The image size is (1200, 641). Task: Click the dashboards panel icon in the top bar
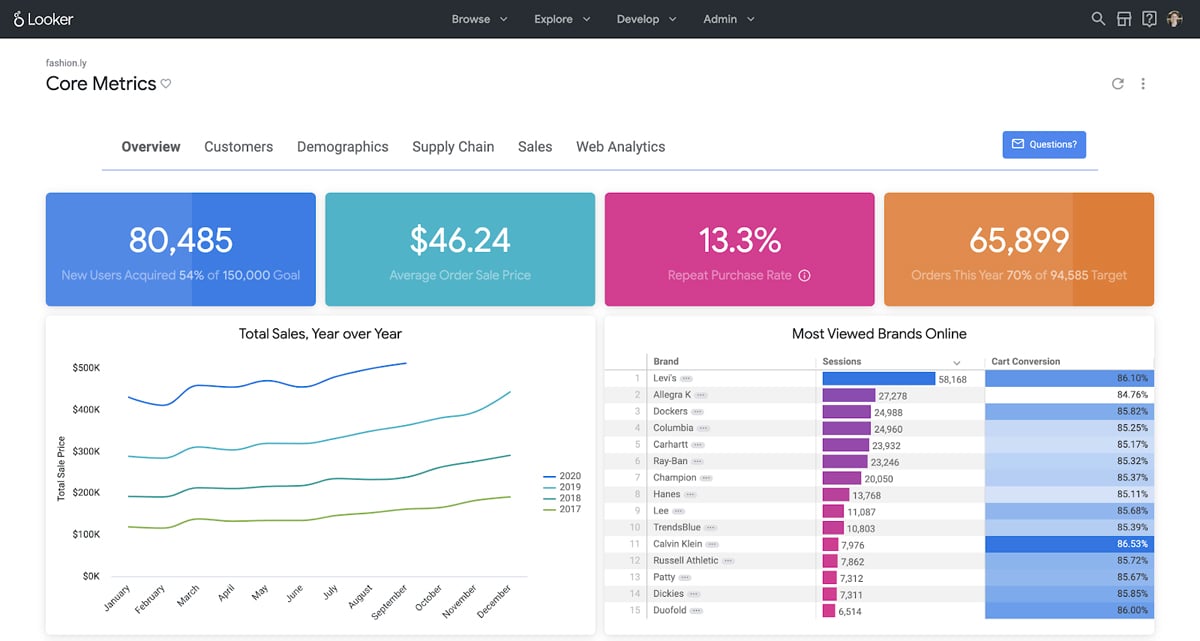(1123, 18)
